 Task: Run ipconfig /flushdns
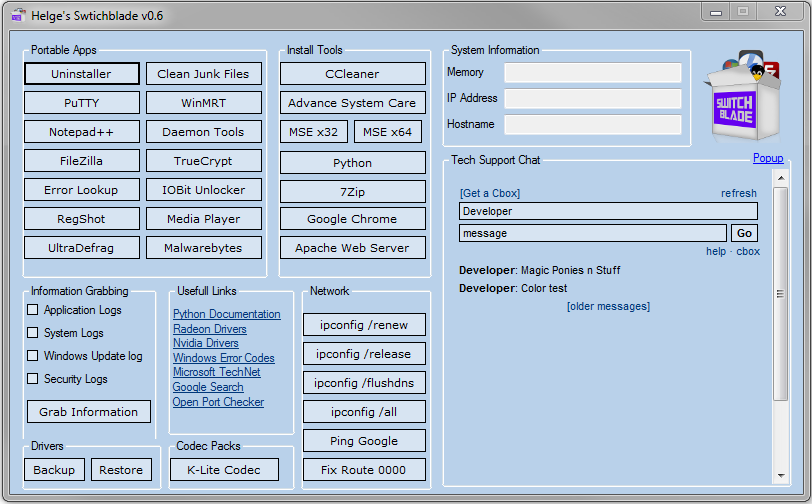click(x=364, y=383)
